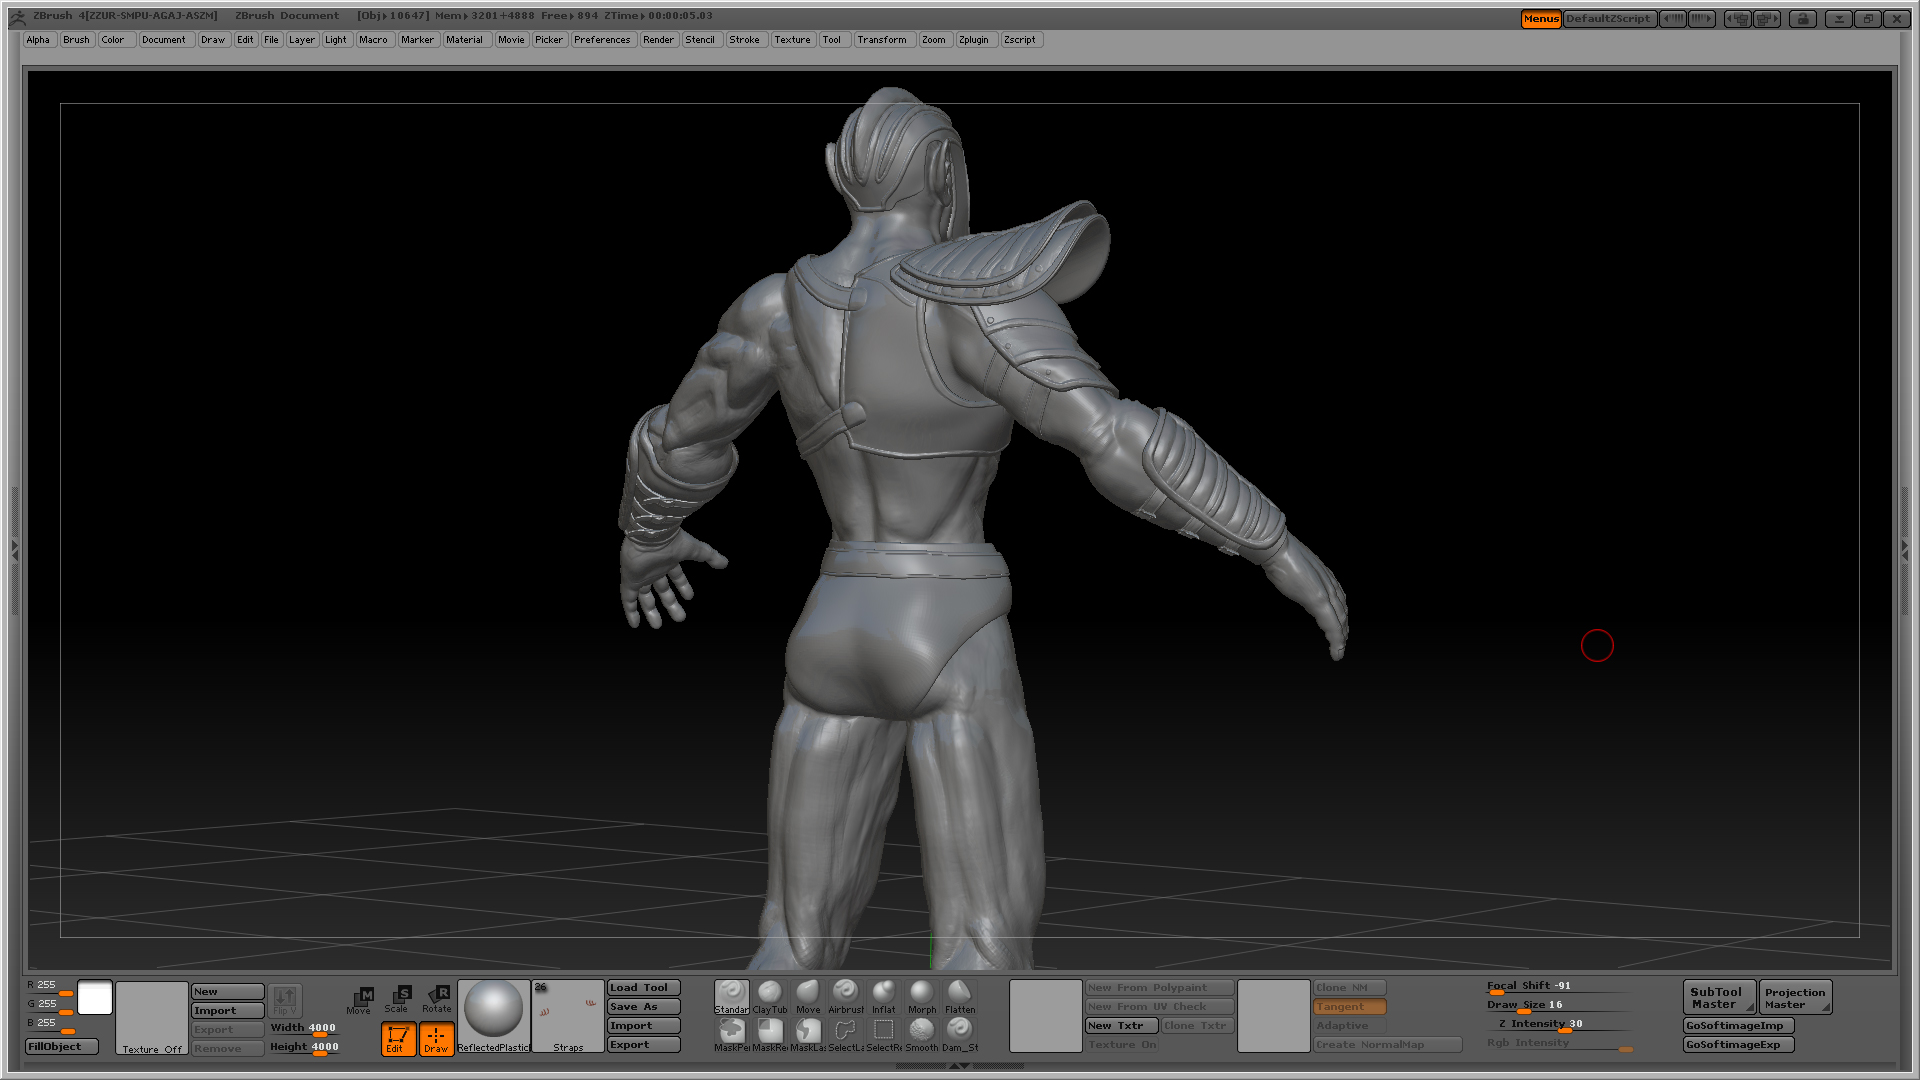1920x1080 pixels.
Task: Click the Flip V texture icon
Action: (x=285, y=1000)
